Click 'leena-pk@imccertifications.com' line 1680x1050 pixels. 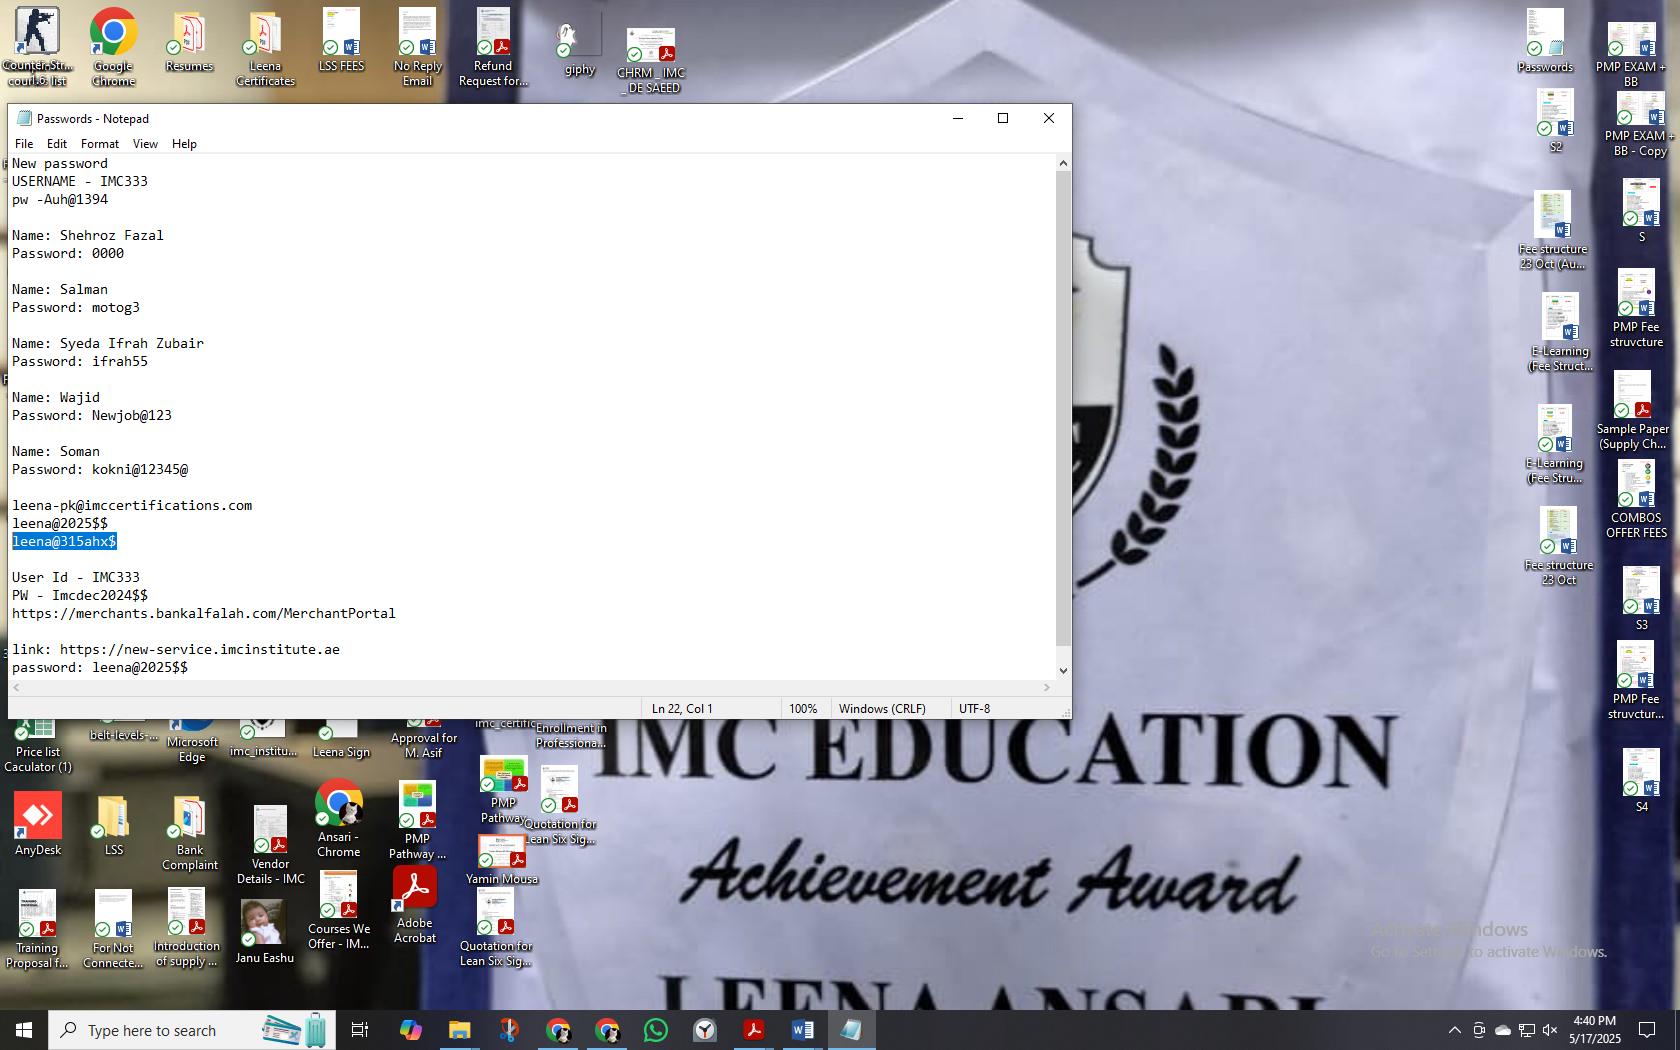[x=132, y=505]
